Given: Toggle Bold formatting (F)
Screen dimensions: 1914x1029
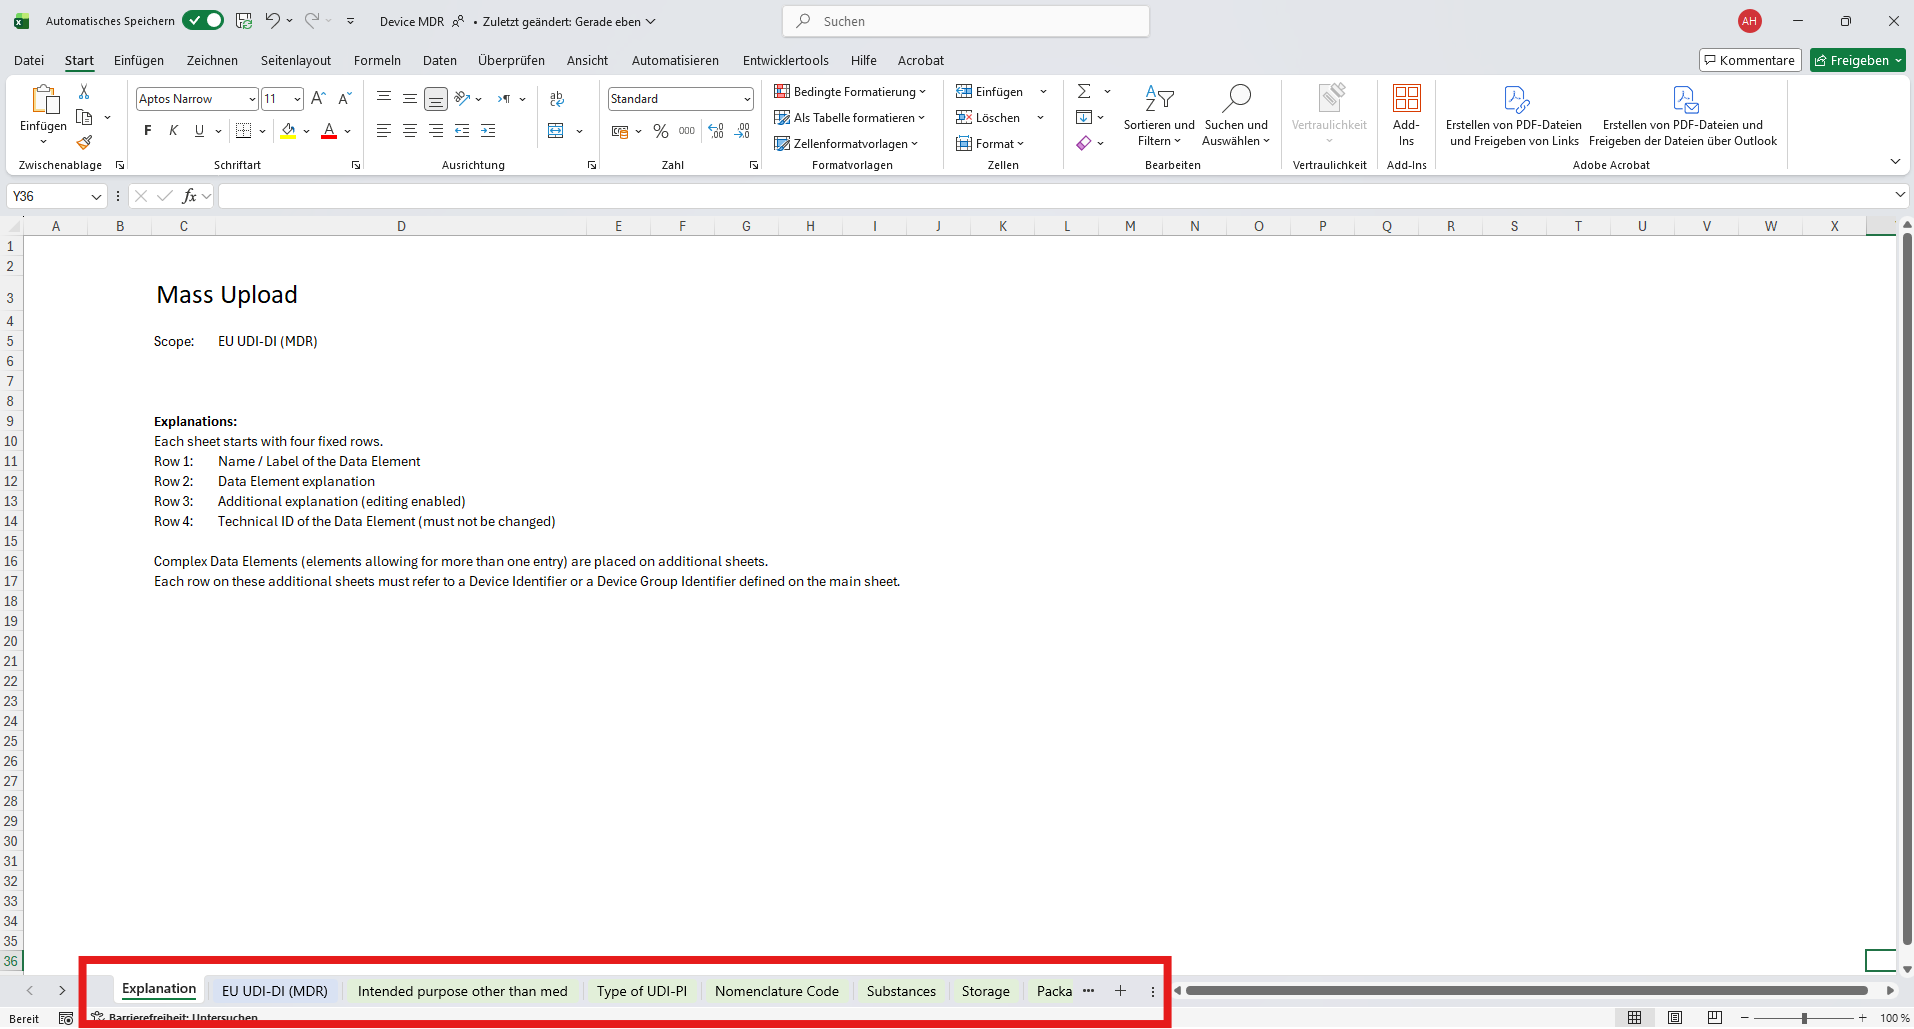Looking at the screenshot, I should 148,131.
